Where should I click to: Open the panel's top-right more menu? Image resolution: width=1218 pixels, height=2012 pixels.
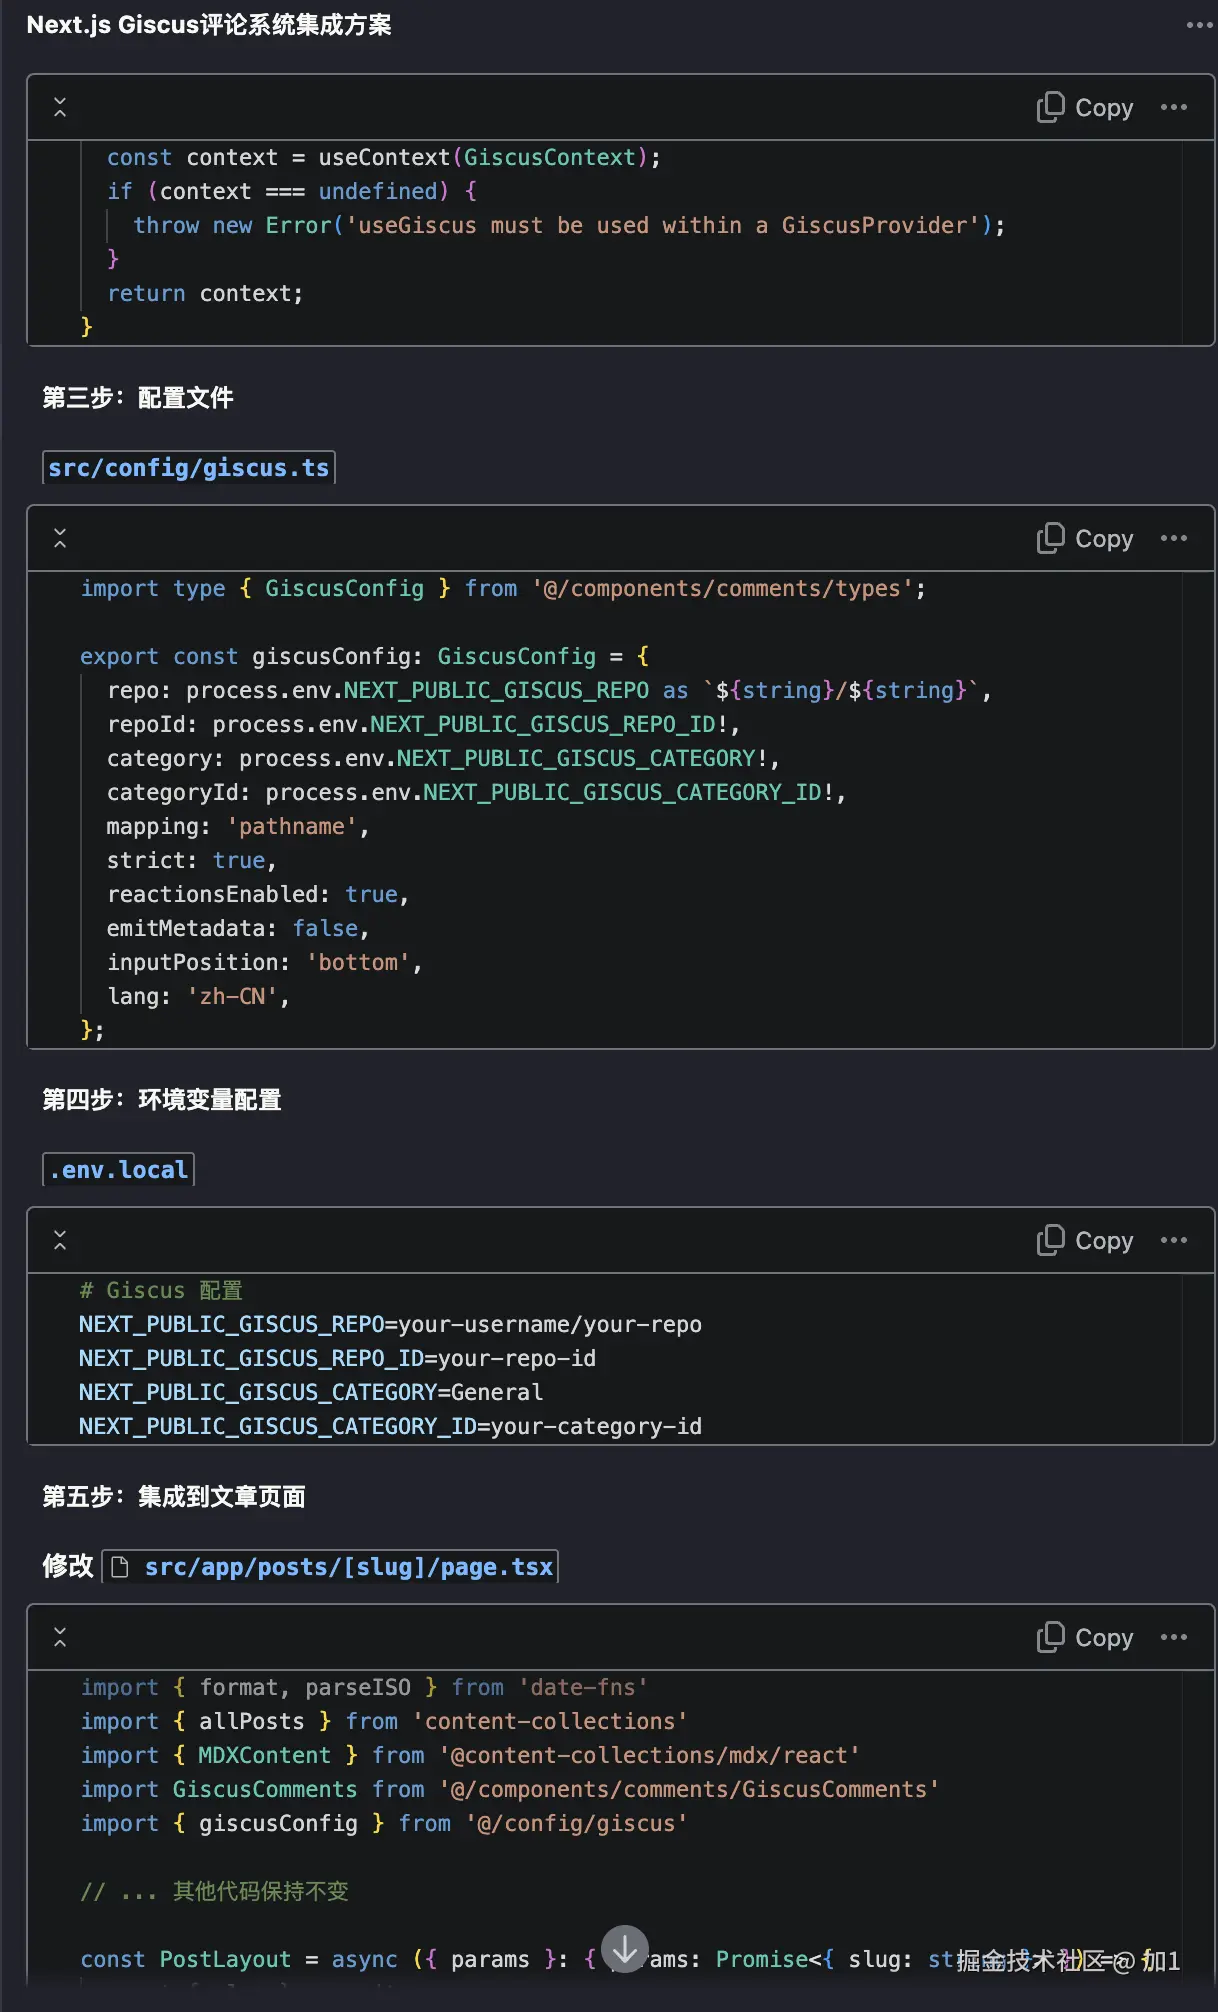1198,25
